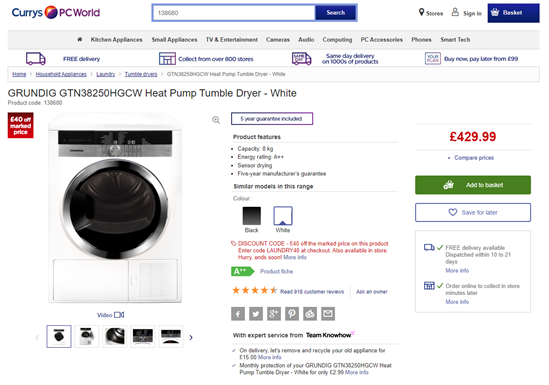
Task: Open the Stores location pin icon
Action: [422, 13]
